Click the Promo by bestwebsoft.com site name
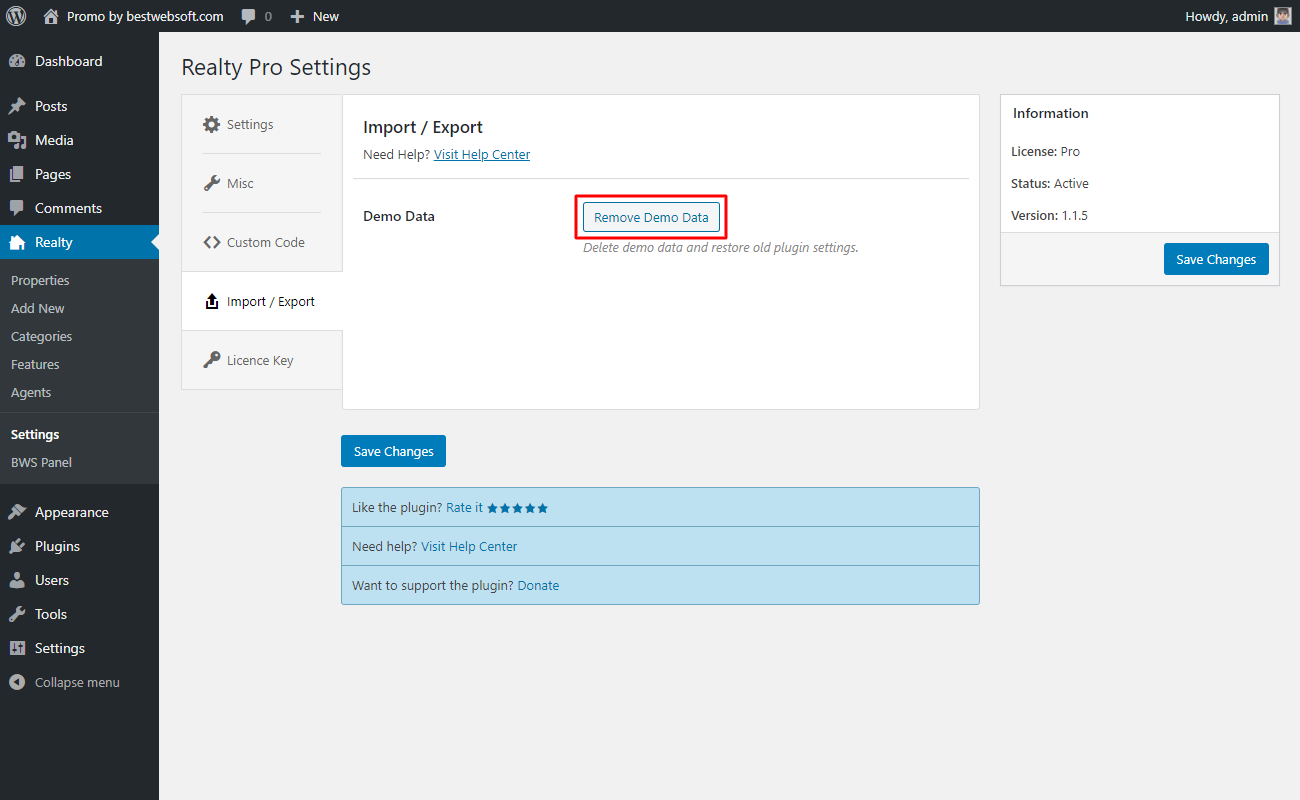This screenshot has height=800, width=1300. (x=145, y=17)
